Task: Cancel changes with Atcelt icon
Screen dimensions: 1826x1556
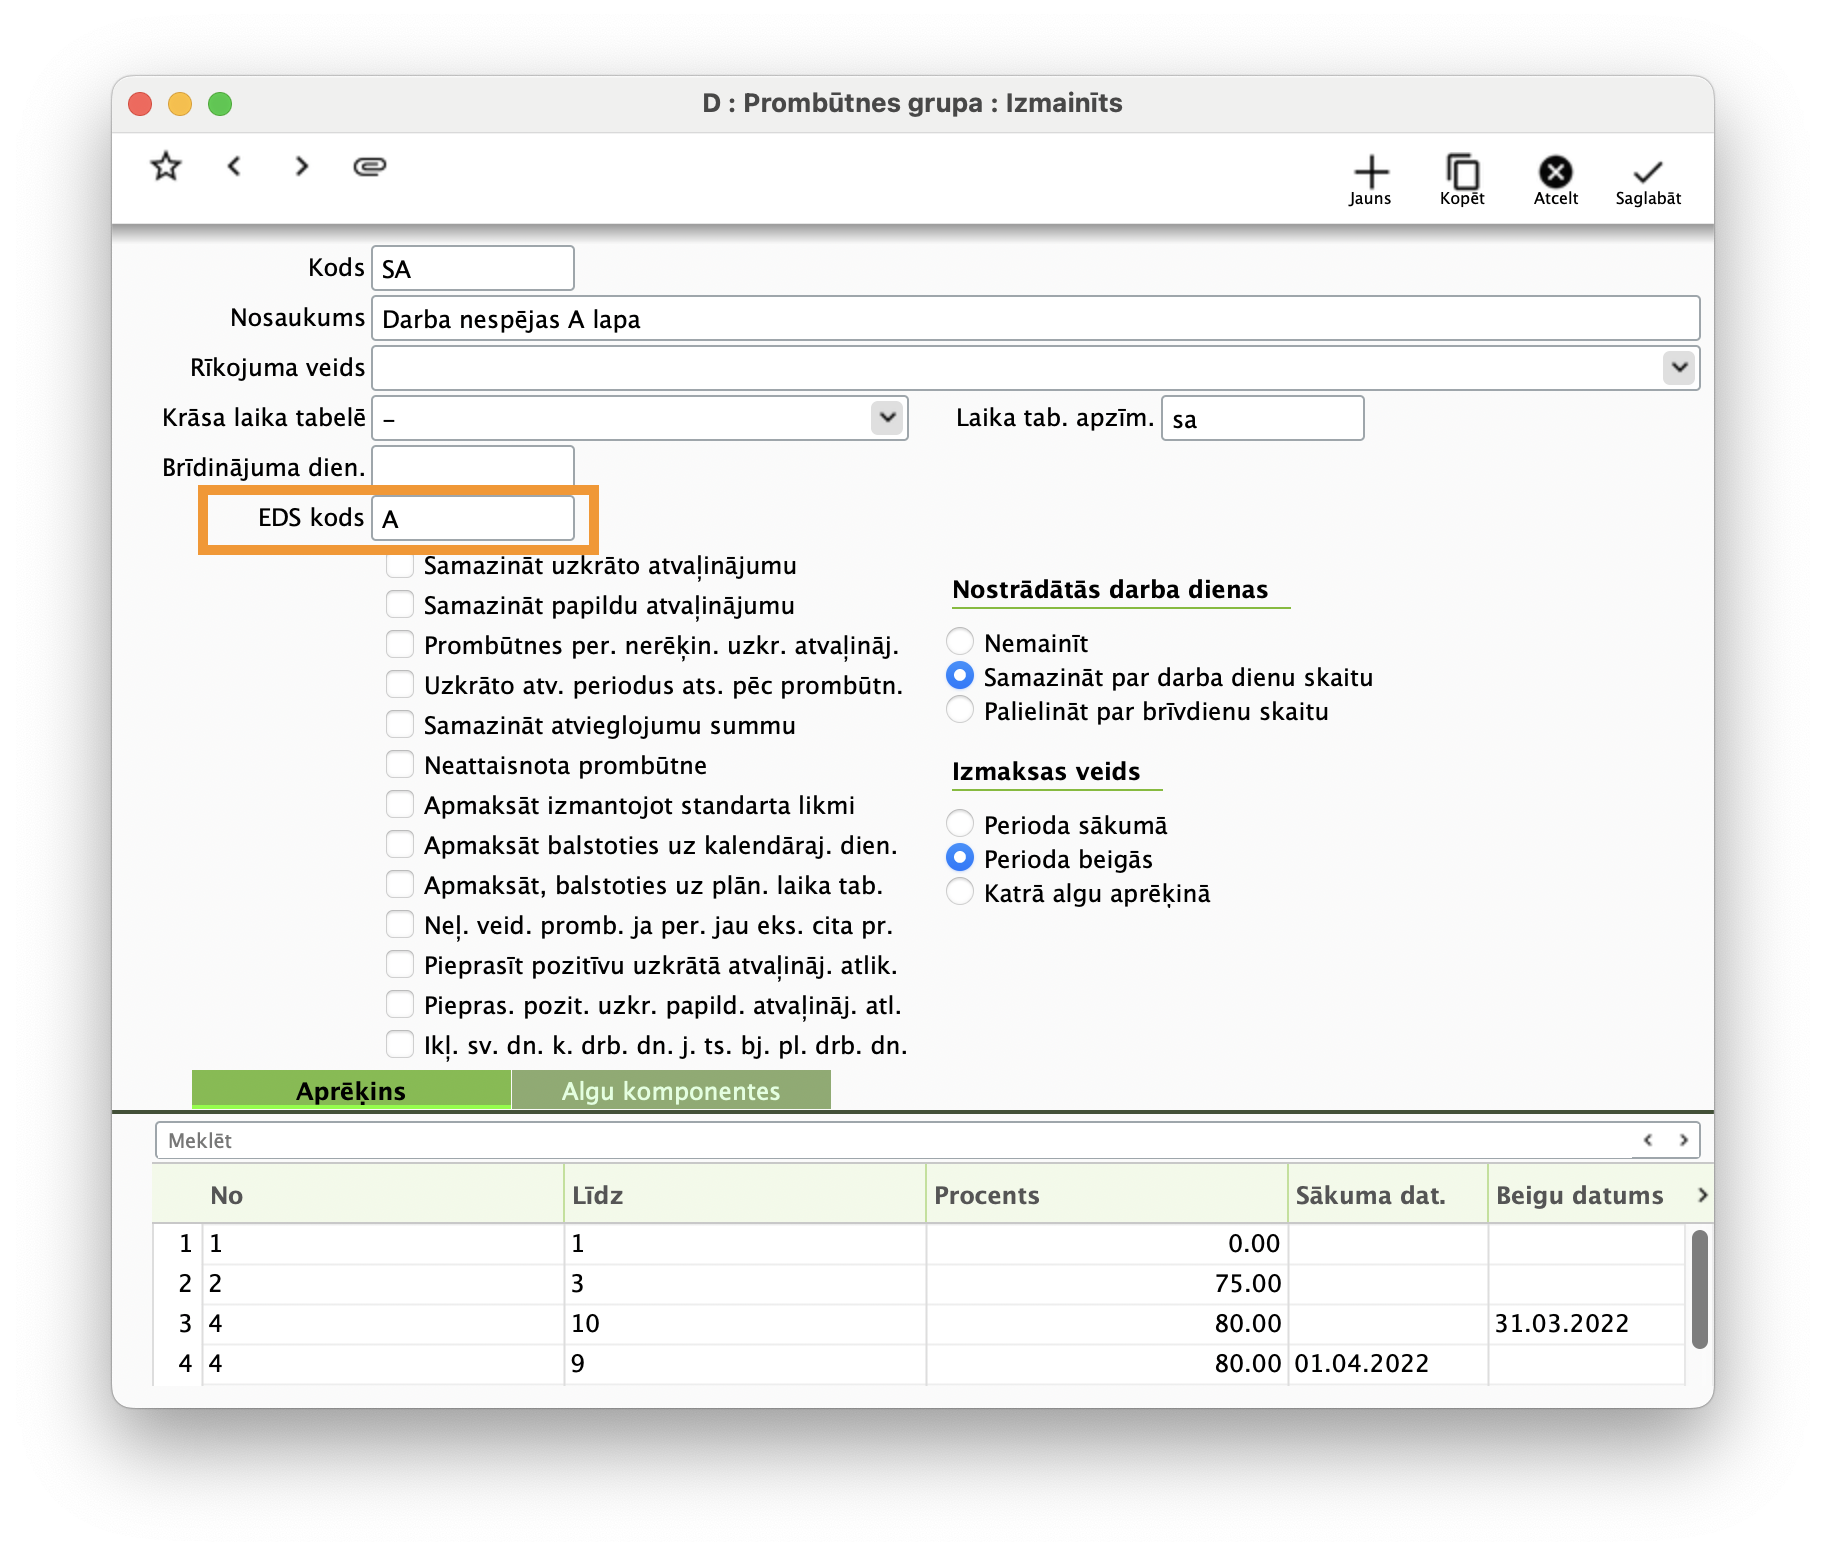Action: point(1555,179)
